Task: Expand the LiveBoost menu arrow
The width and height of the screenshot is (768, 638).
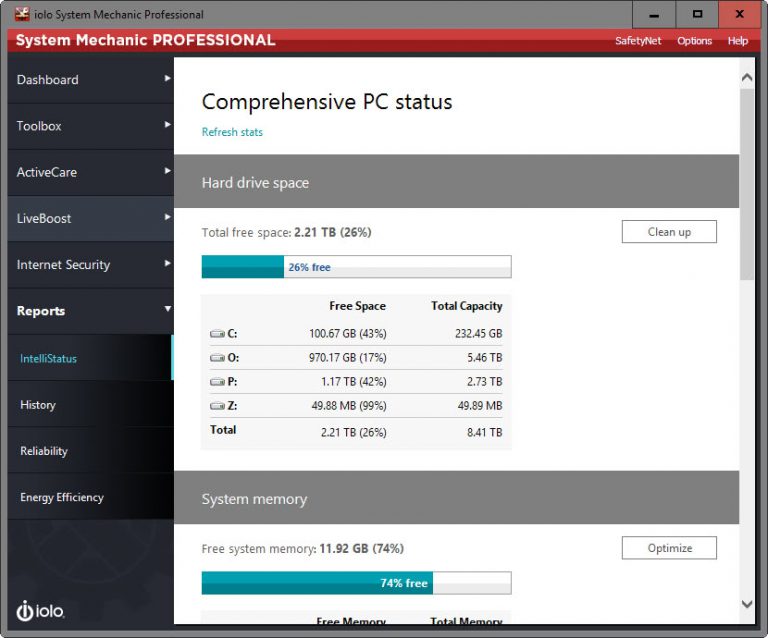Action: (168, 217)
